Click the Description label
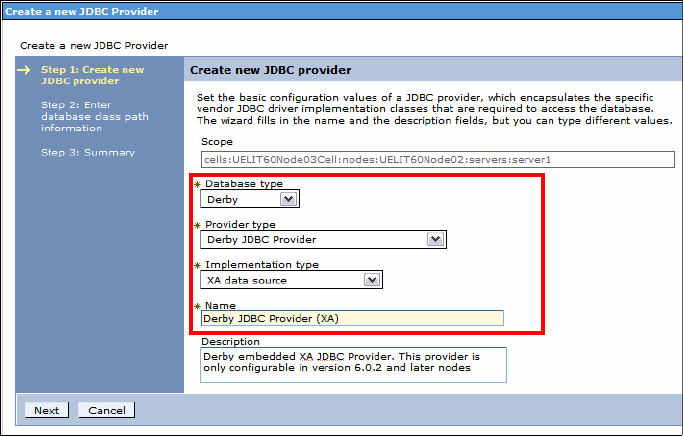This screenshot has height=436, width=683. tap(230, 341)
